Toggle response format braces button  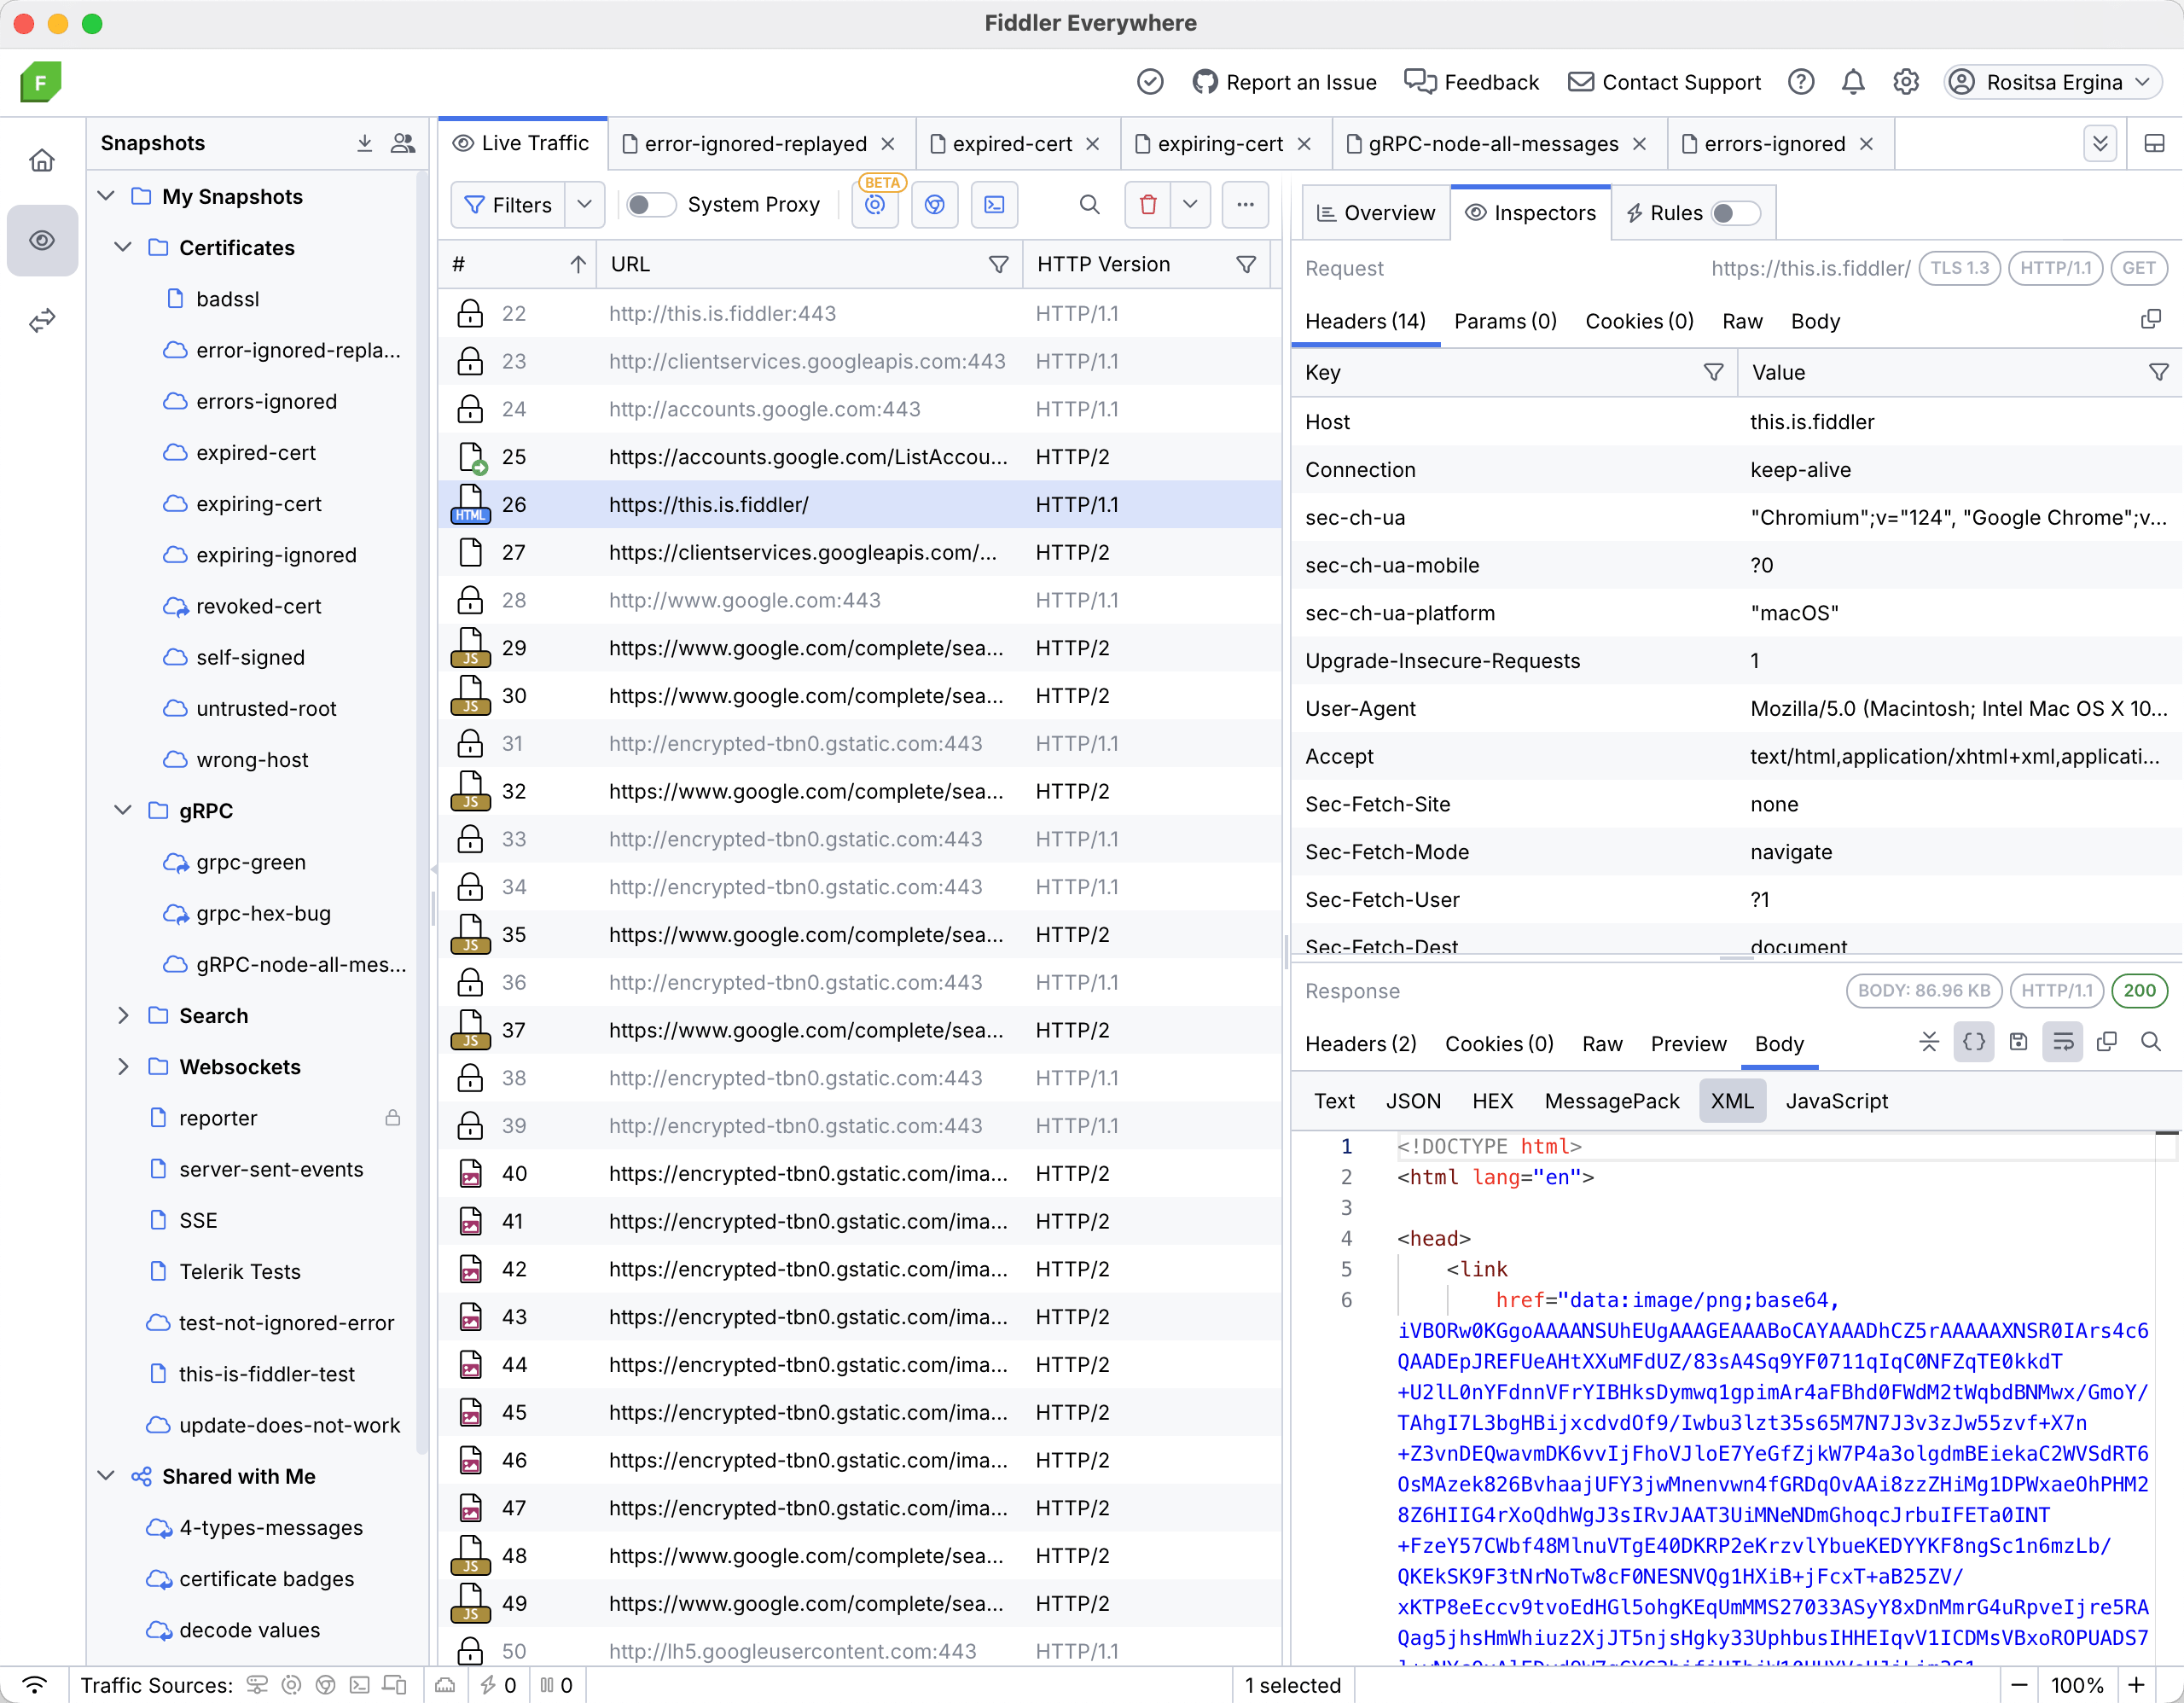[x=1973, y=1042]
